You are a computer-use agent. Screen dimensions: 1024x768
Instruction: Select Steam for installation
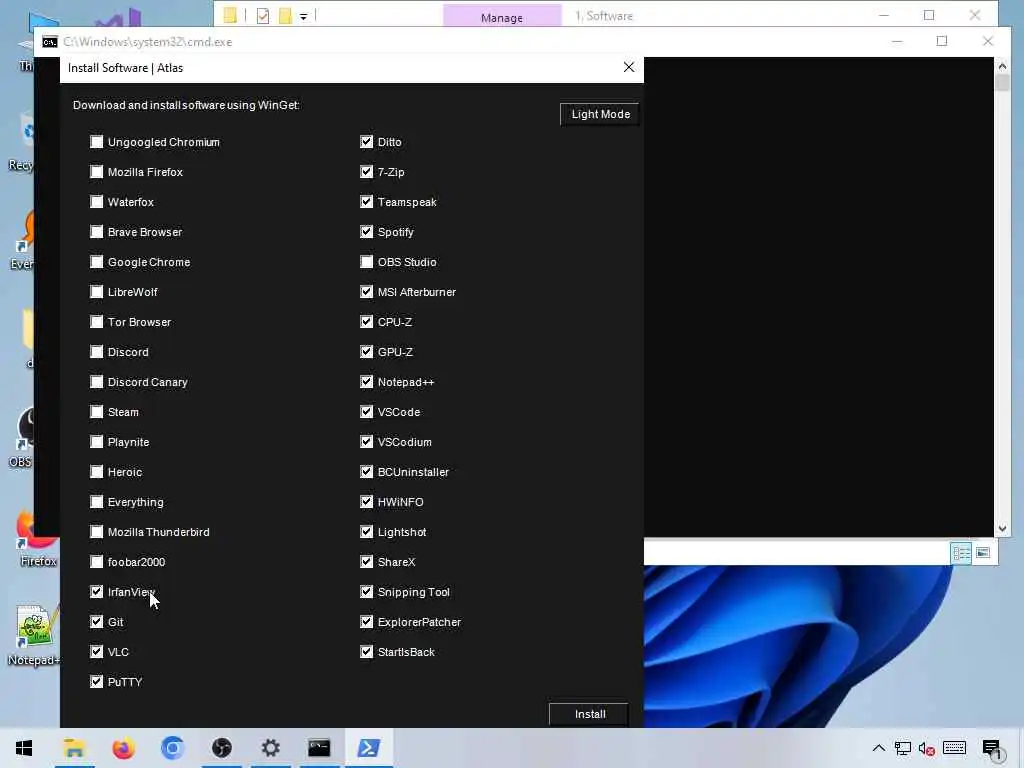pyautogui.click(x=97, y=412)
